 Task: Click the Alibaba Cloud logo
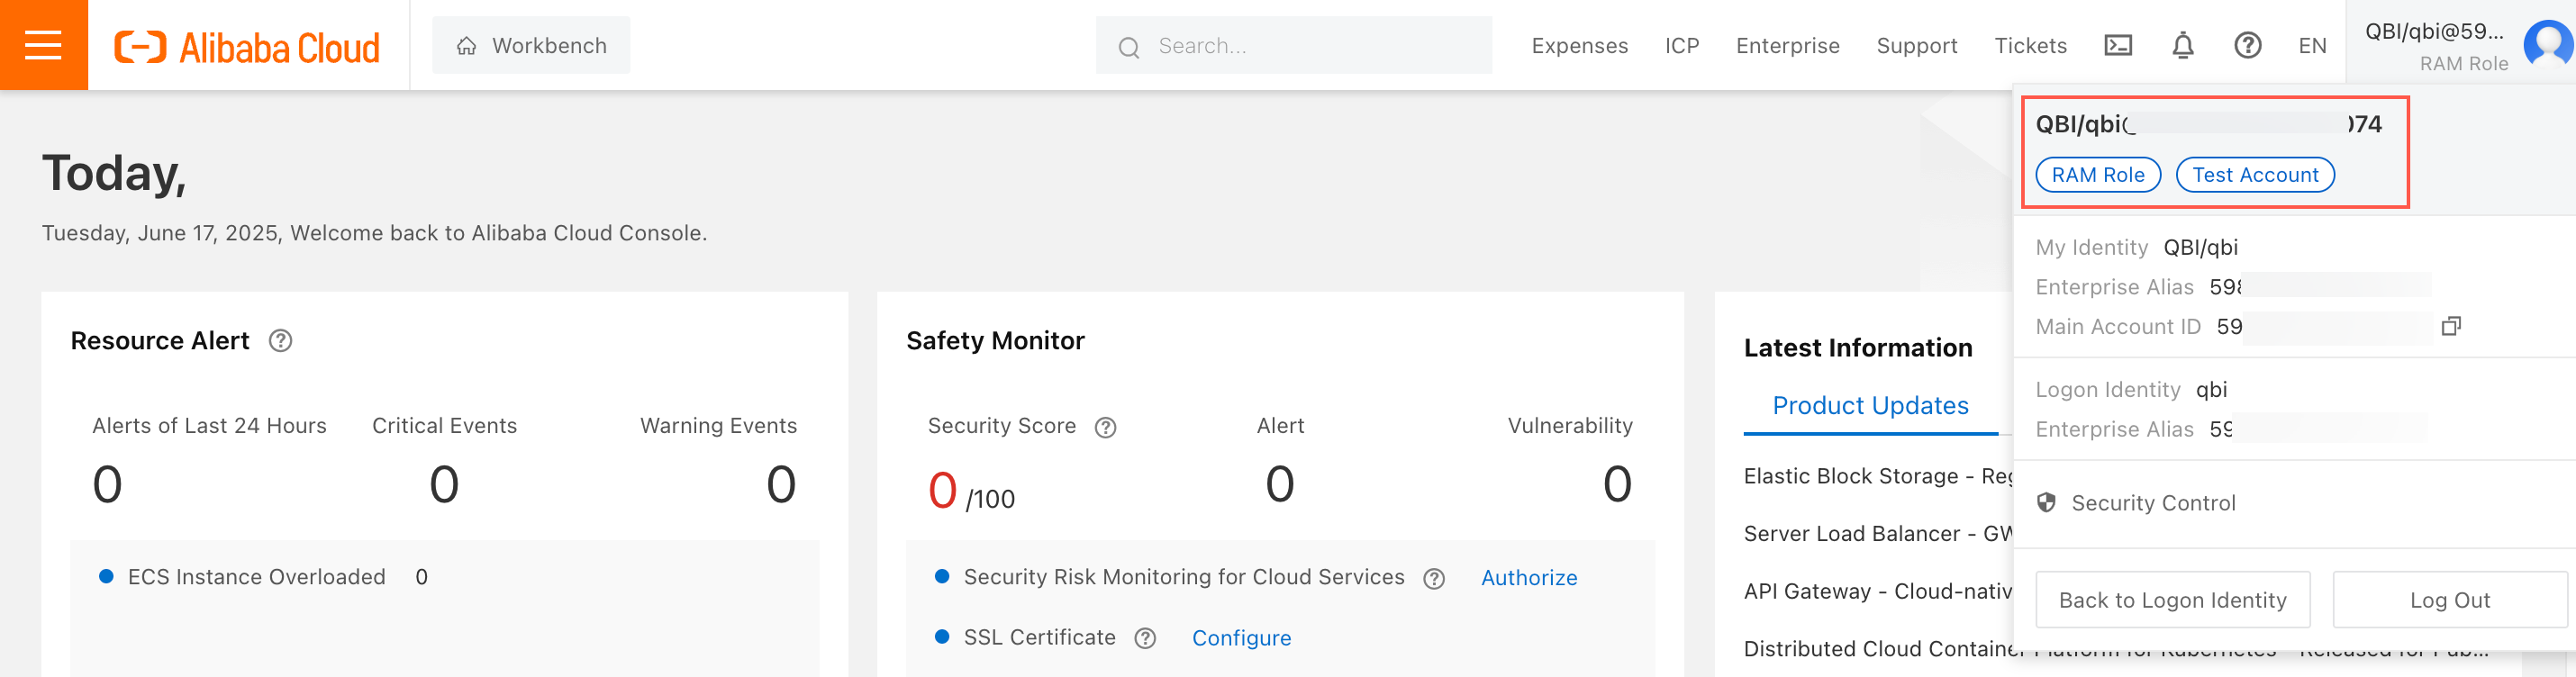[247, 47]
